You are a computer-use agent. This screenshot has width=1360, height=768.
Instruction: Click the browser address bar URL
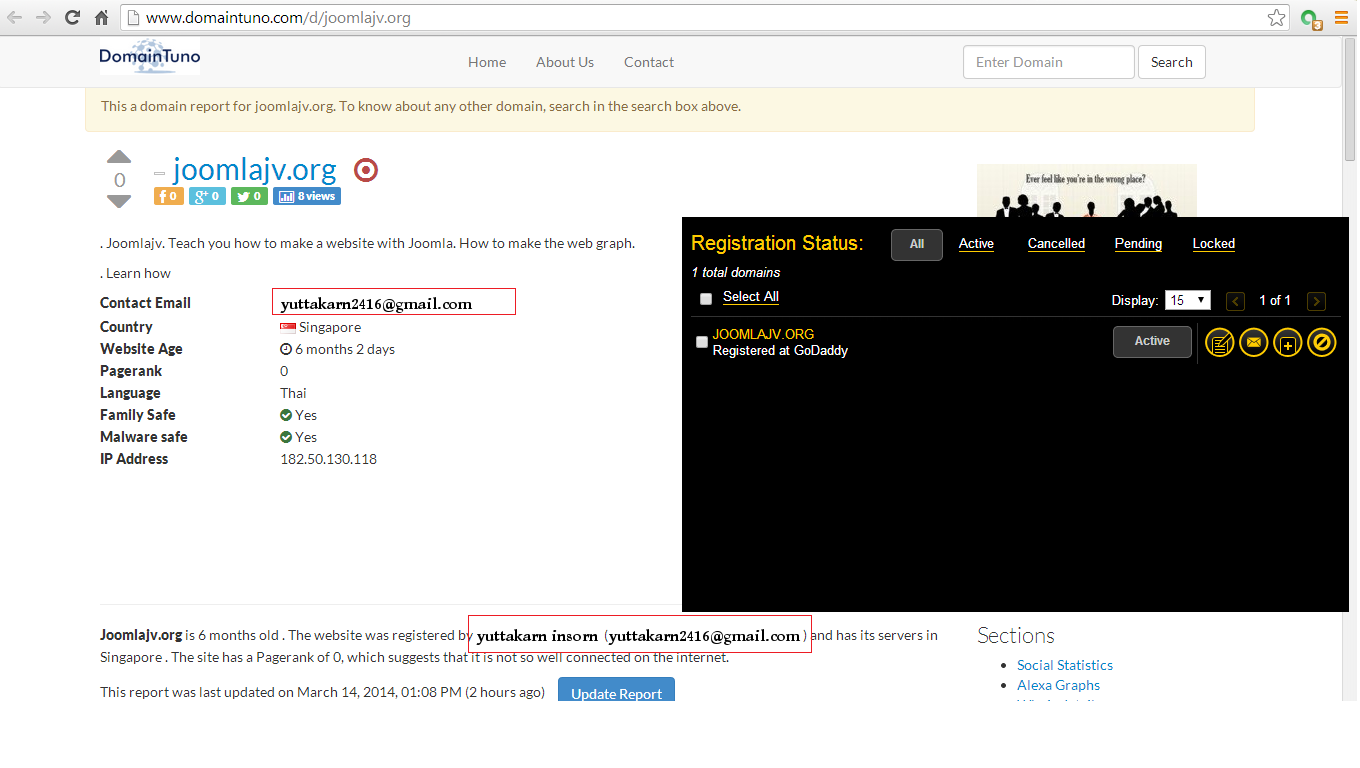tap(278, 18)
